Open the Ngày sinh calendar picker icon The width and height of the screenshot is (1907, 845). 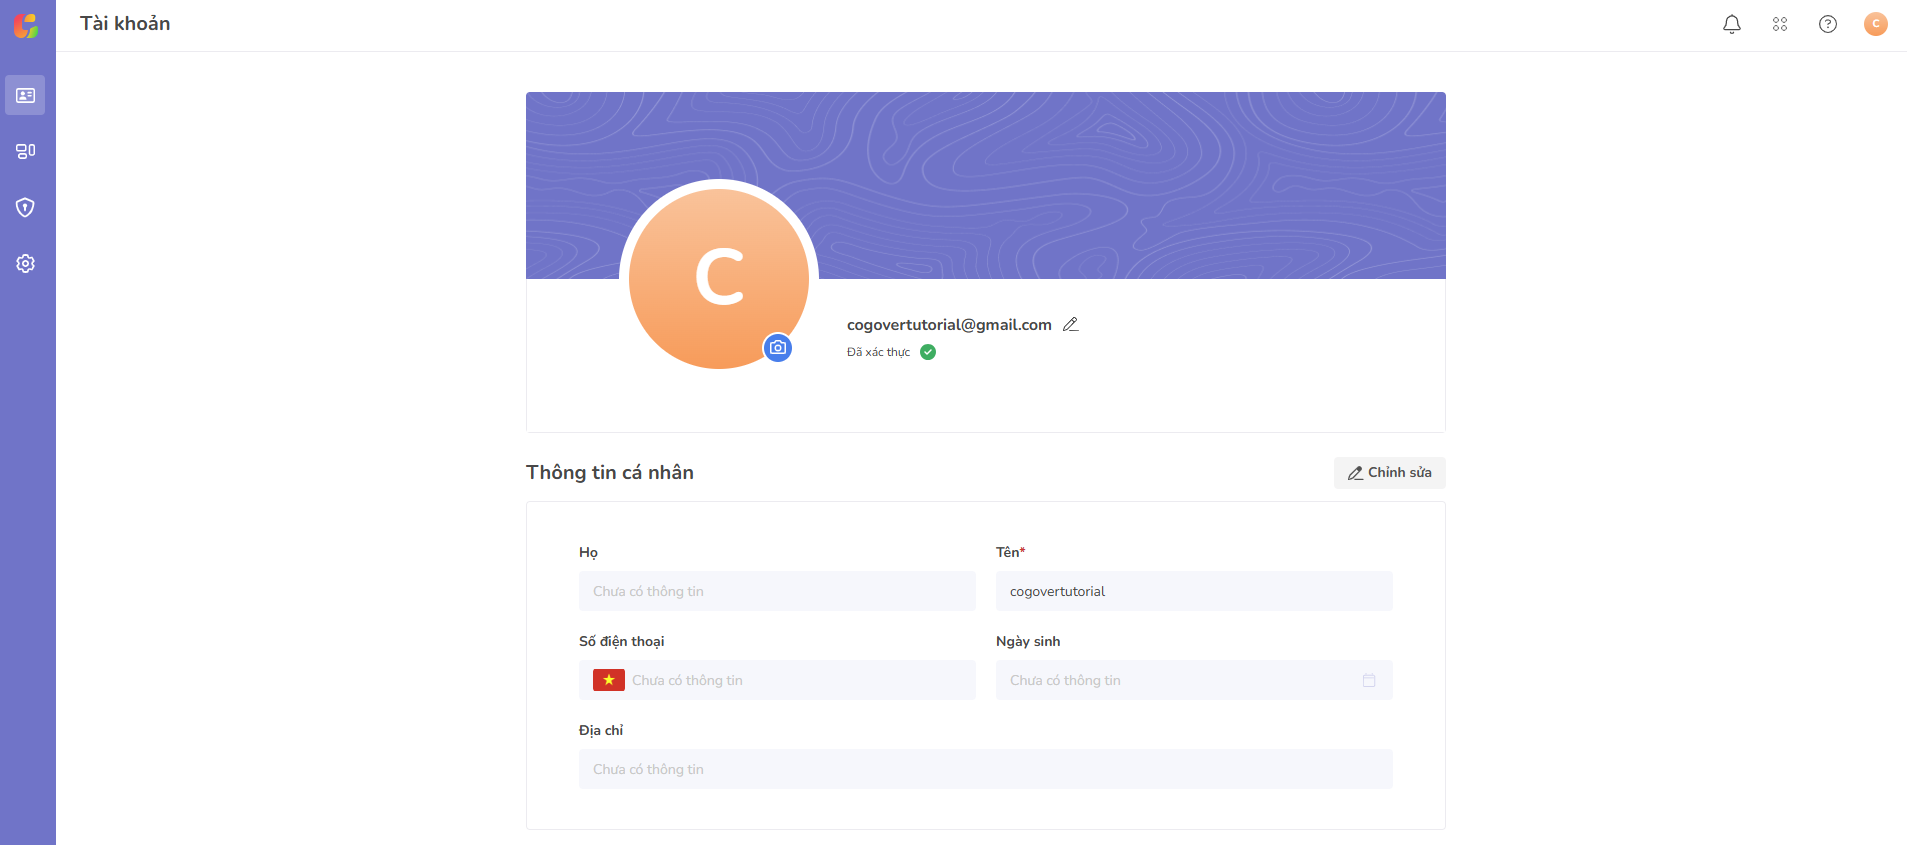[x=1369, y=680]
